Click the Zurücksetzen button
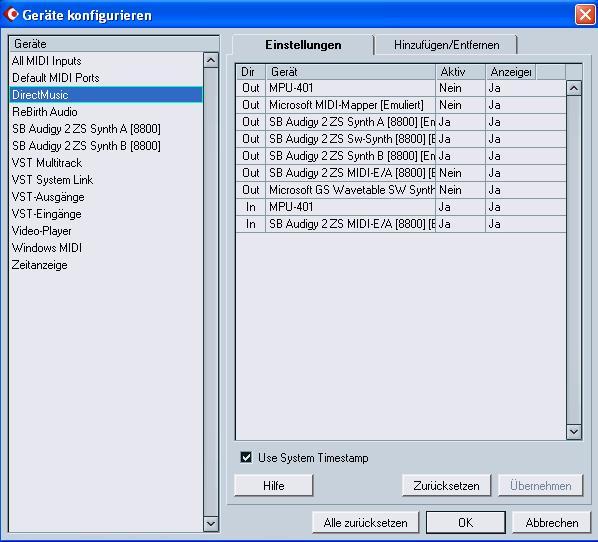Viewport: 598px width, 542px height. point(446,486)
